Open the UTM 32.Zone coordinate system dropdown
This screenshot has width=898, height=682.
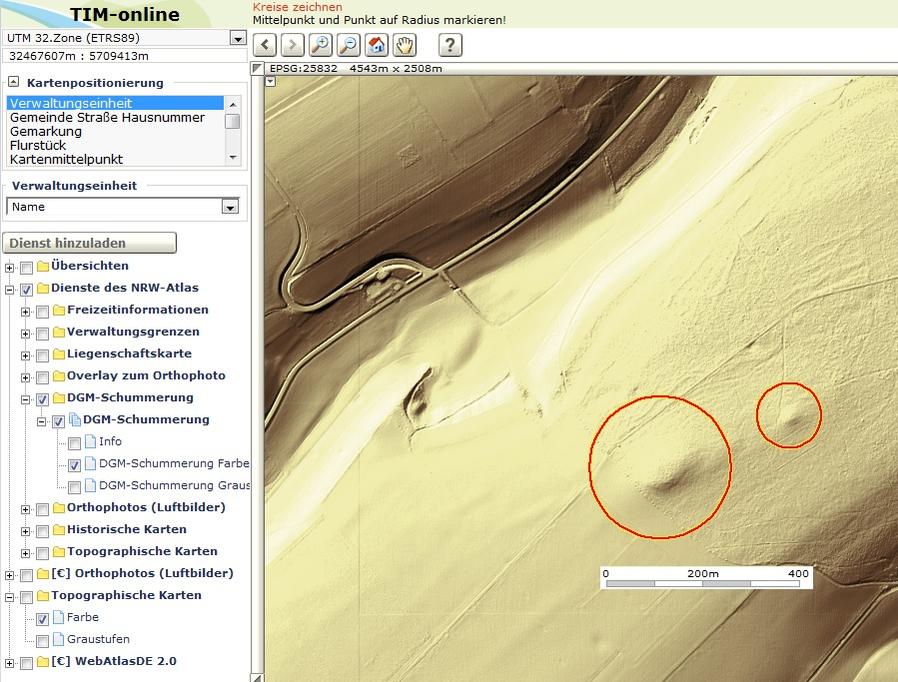pyautogui.click(x=237, y=38)
